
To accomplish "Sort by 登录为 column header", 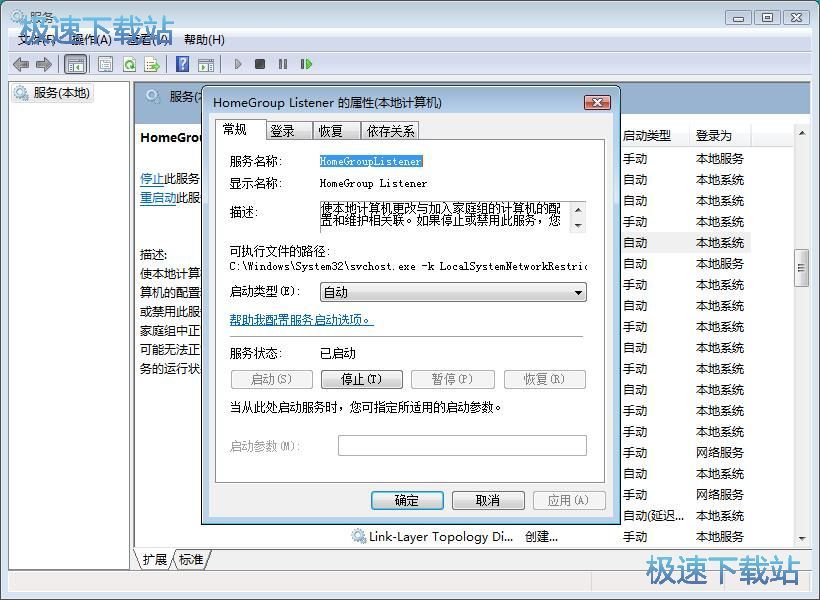I will point(720,135).
